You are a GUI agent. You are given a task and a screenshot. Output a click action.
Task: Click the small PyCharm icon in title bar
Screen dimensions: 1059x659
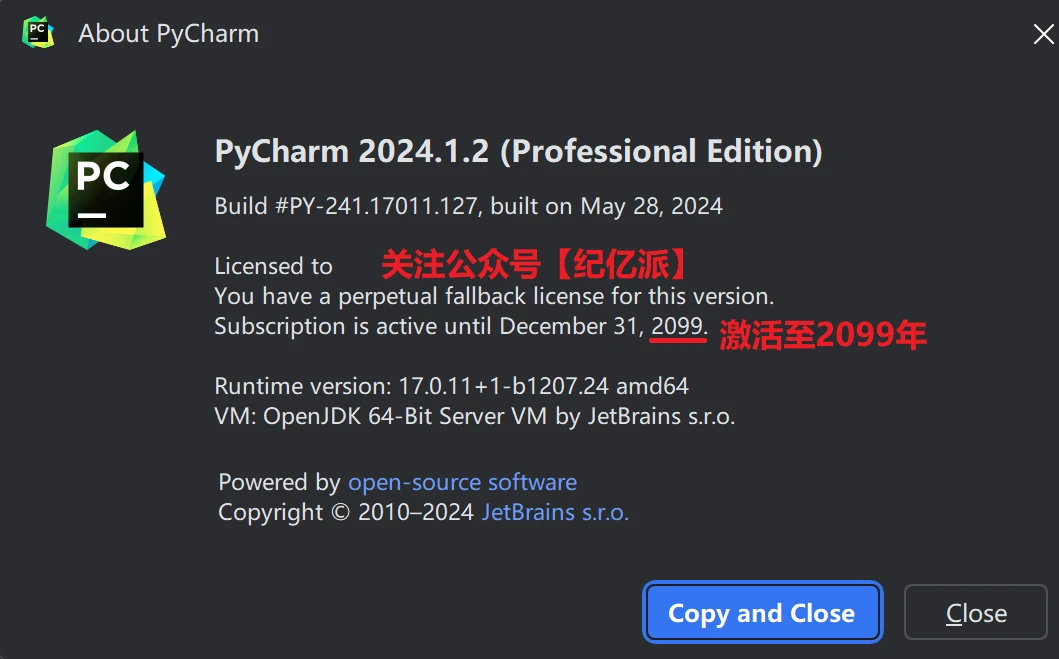(38, 32)
